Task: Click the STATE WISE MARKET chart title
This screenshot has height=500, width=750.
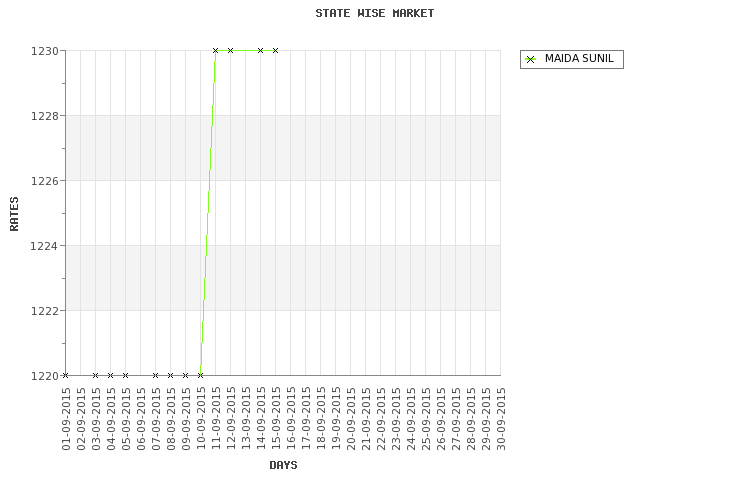Action: 375,13
